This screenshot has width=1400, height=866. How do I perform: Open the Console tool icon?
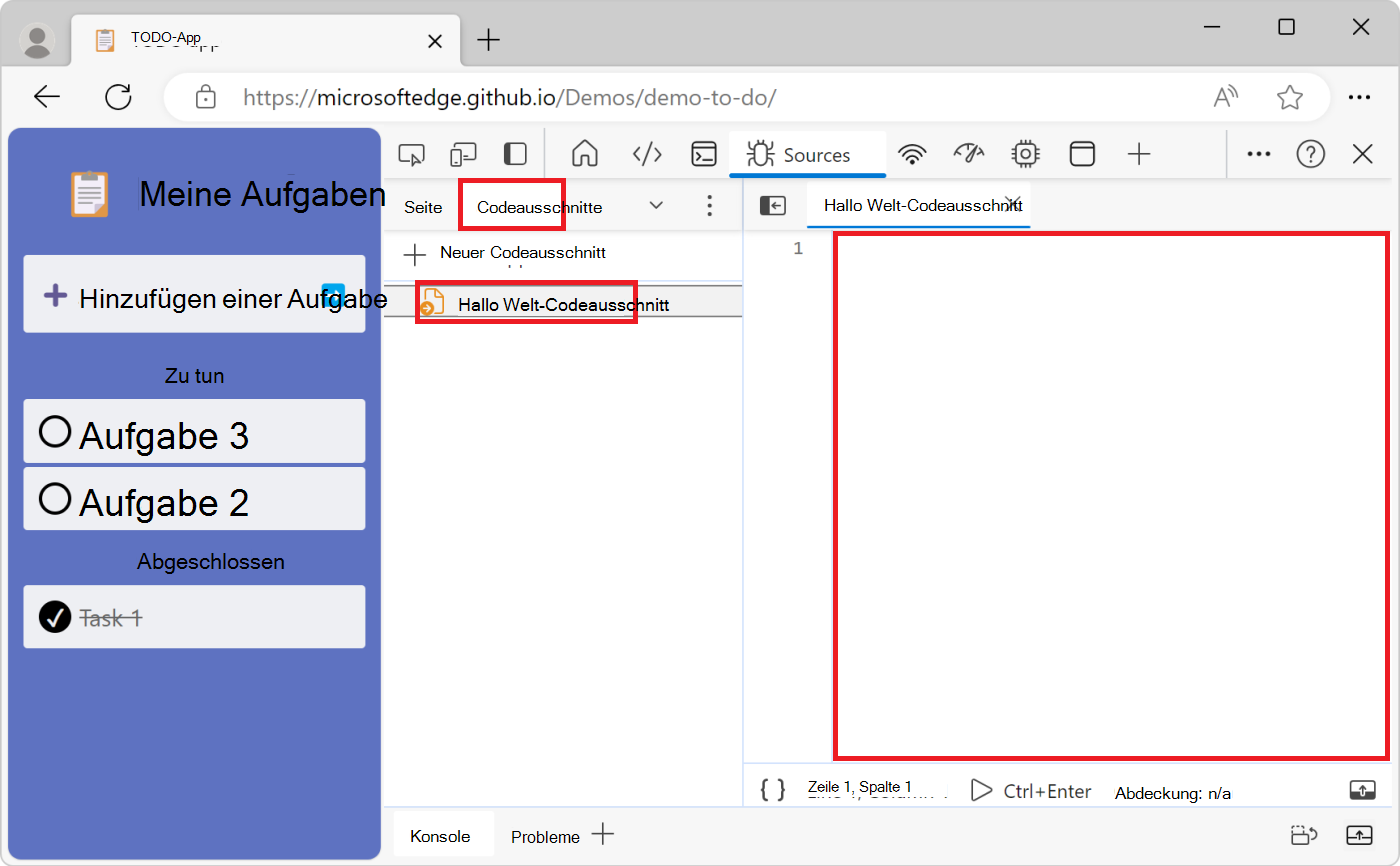pyautogui.click(x=704, y=154)
